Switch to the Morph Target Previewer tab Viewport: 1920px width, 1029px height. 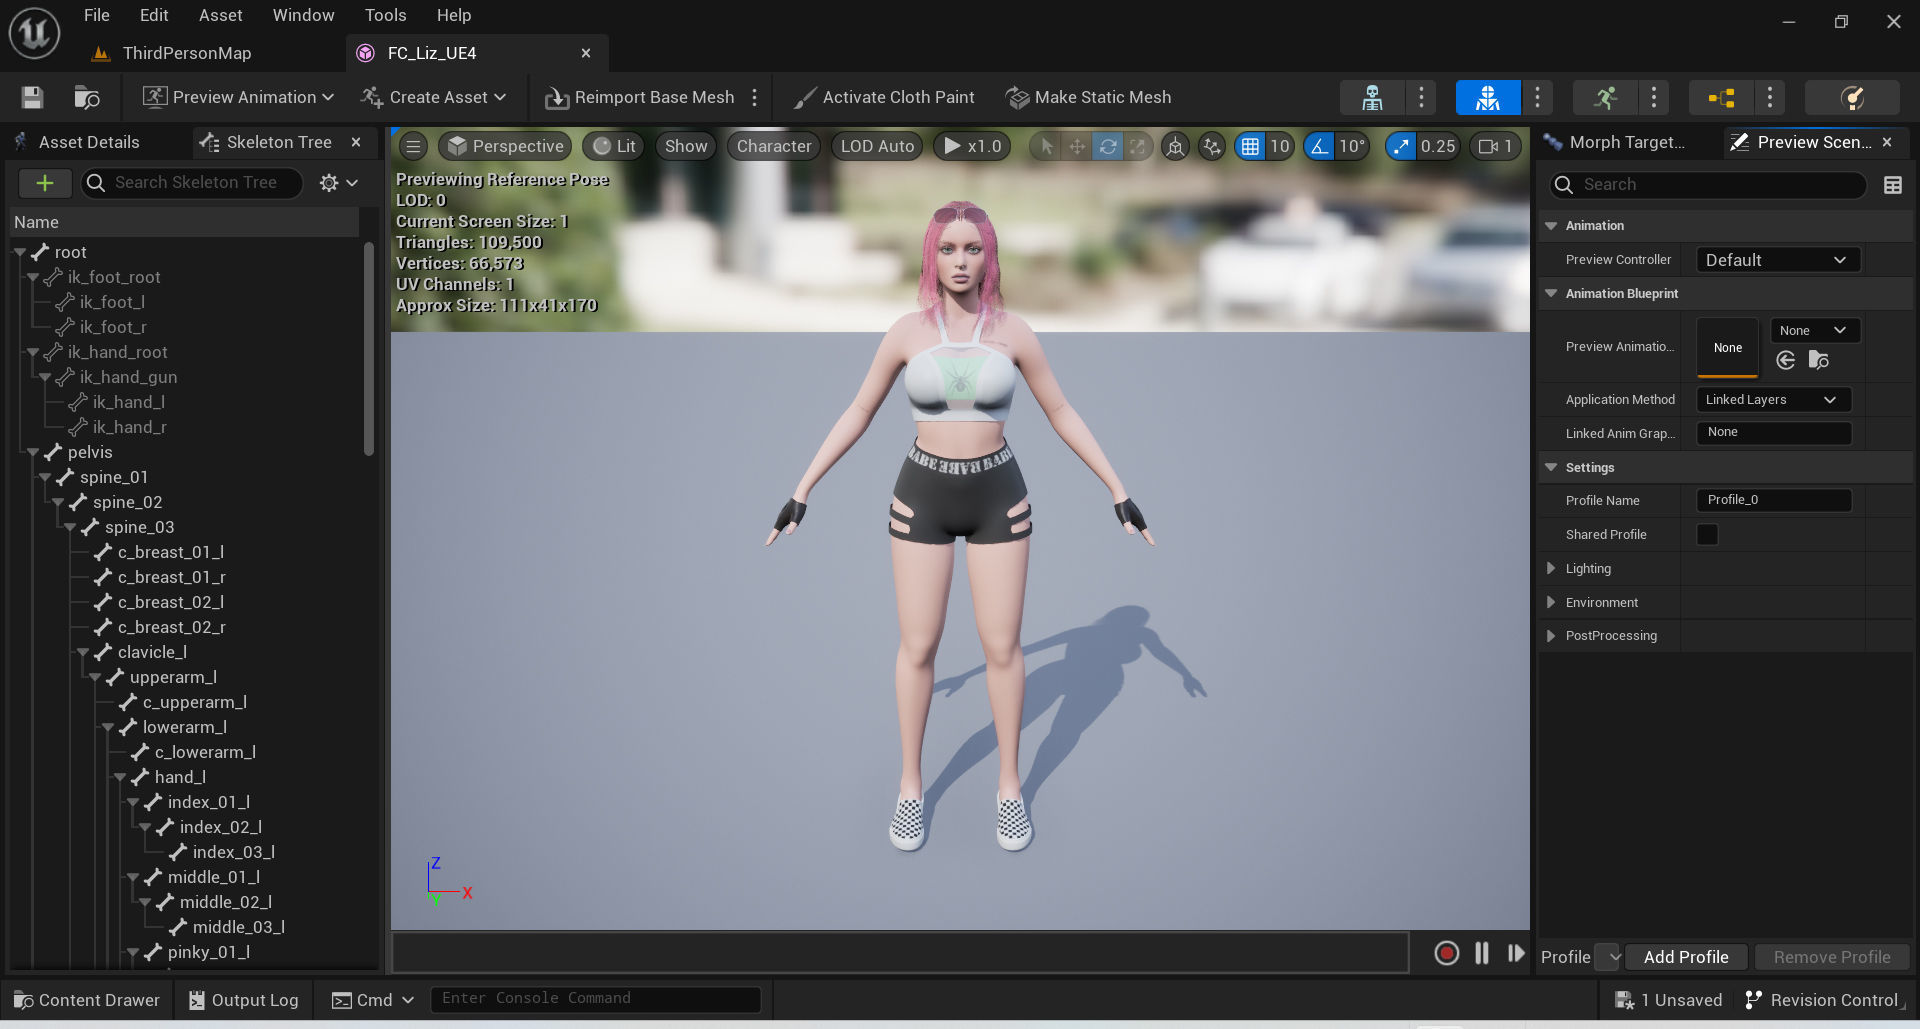pos(1626,142)
